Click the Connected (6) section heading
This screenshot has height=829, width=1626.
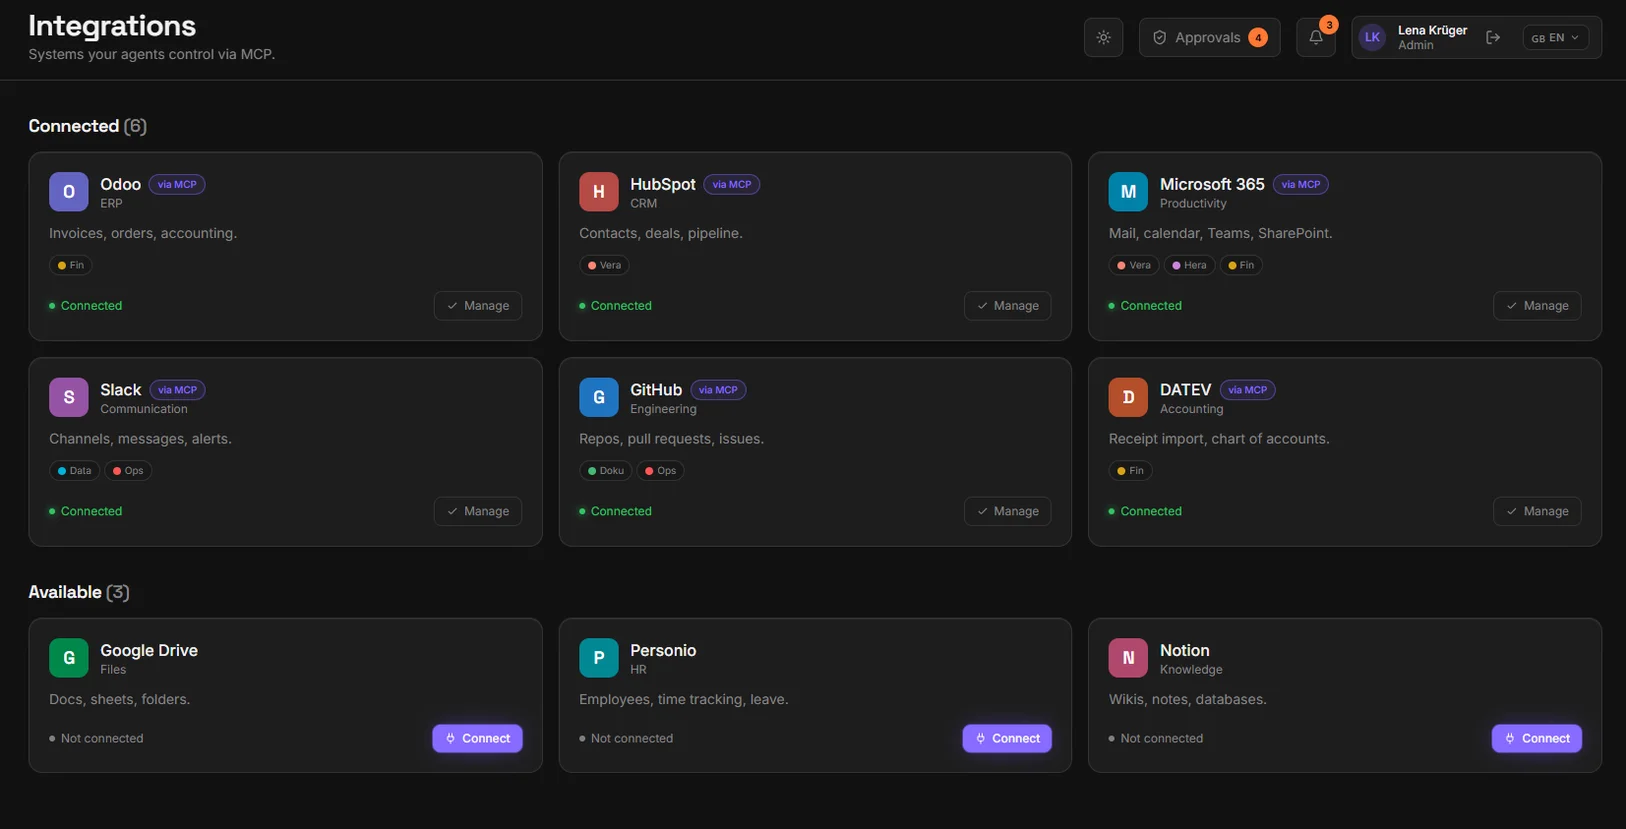87,126
